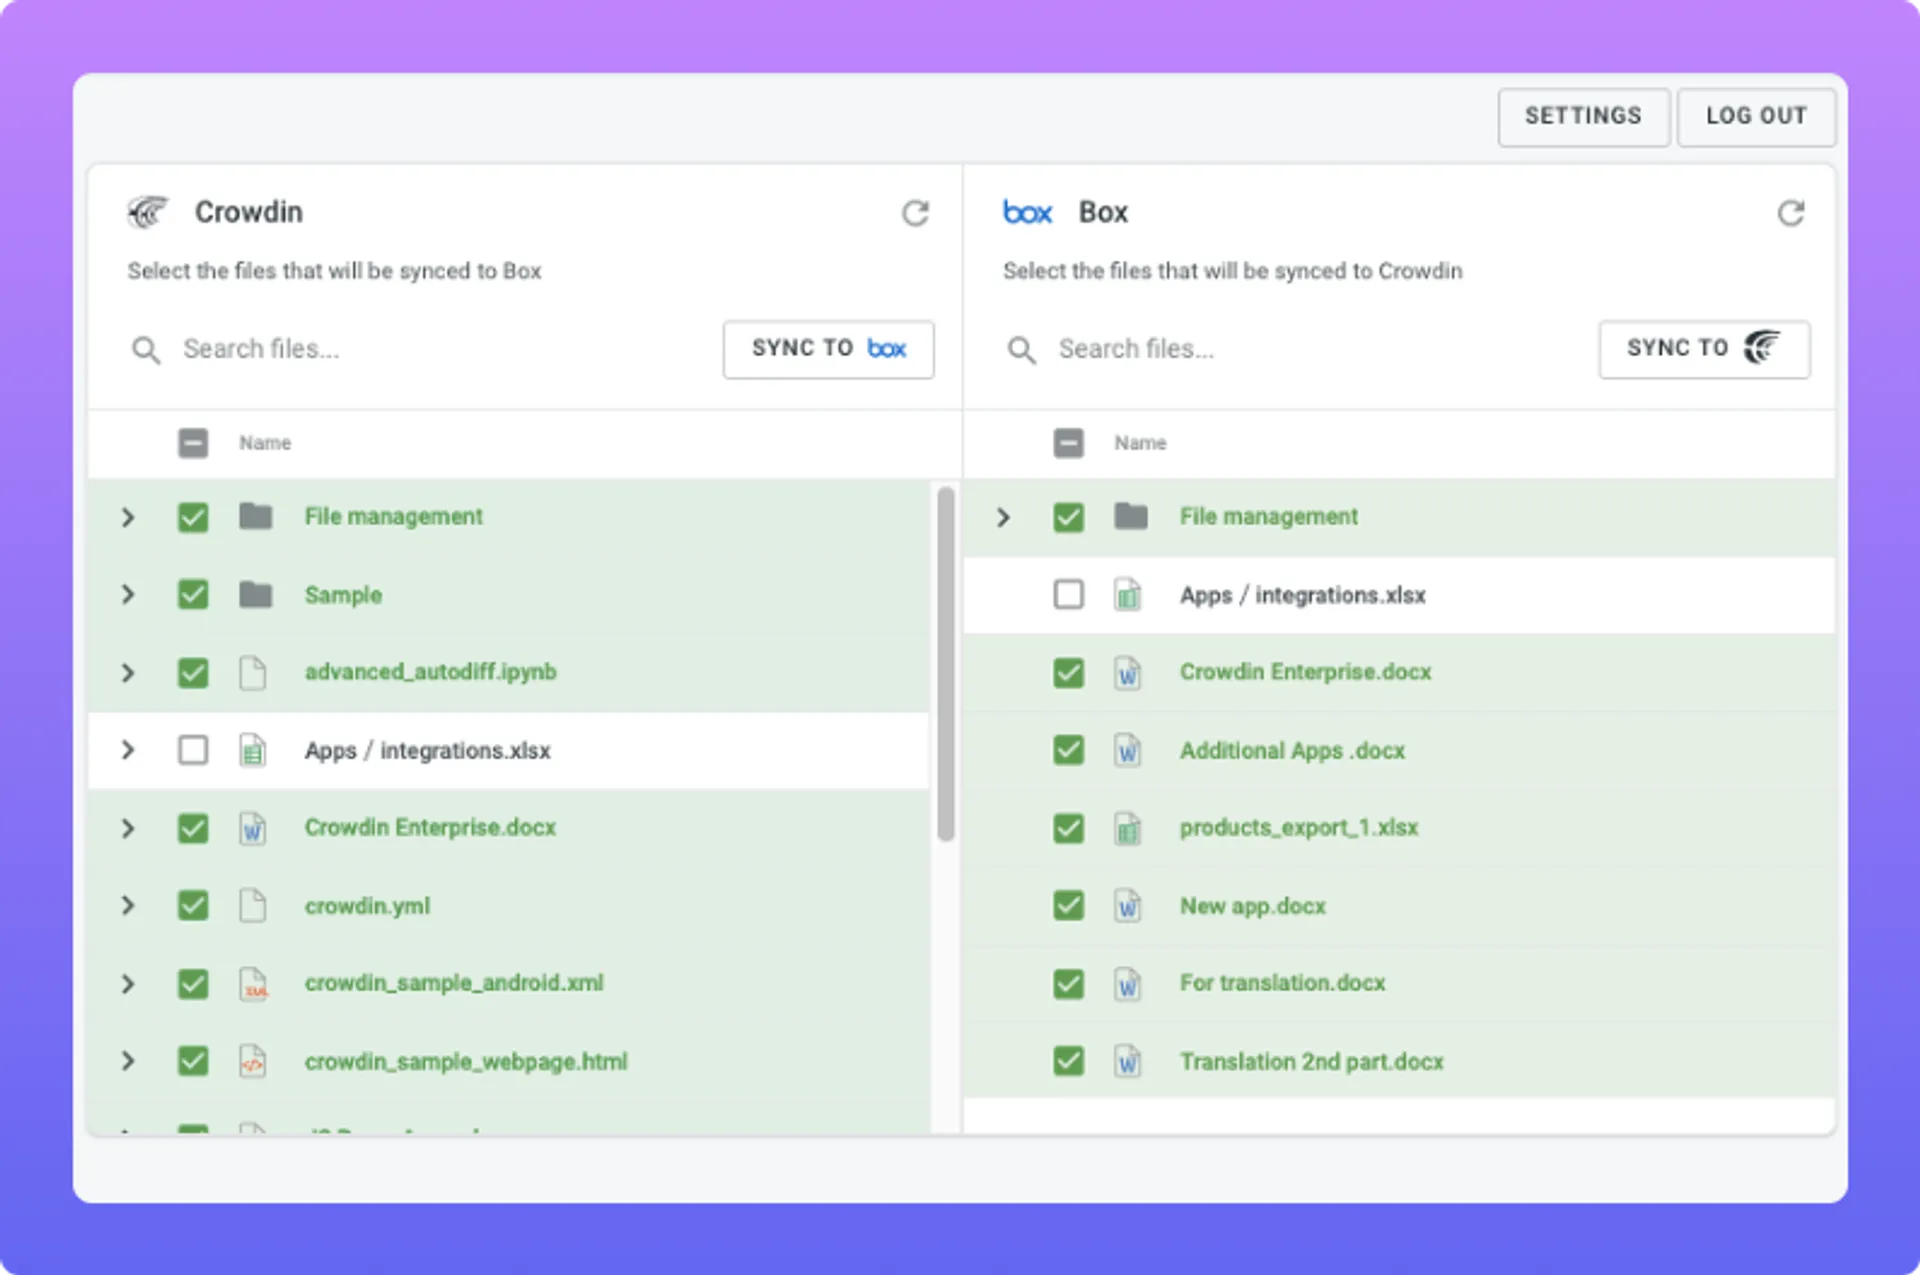1920x1275 pixels.
Task: Click the advanced_autodiff.ipynb file icon
Action: point(253,673)
